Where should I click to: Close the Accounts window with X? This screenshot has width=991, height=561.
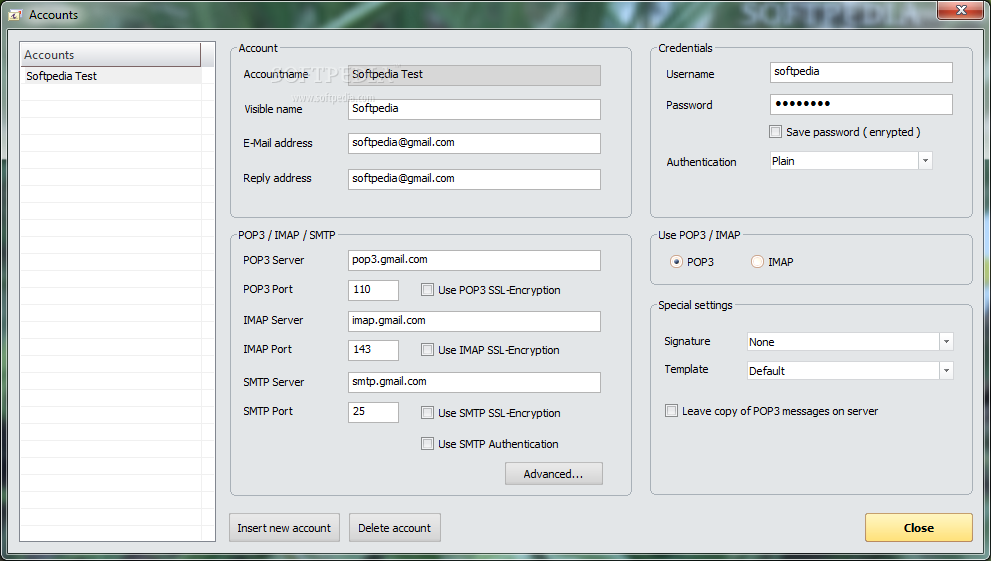[x=961, y=10]
